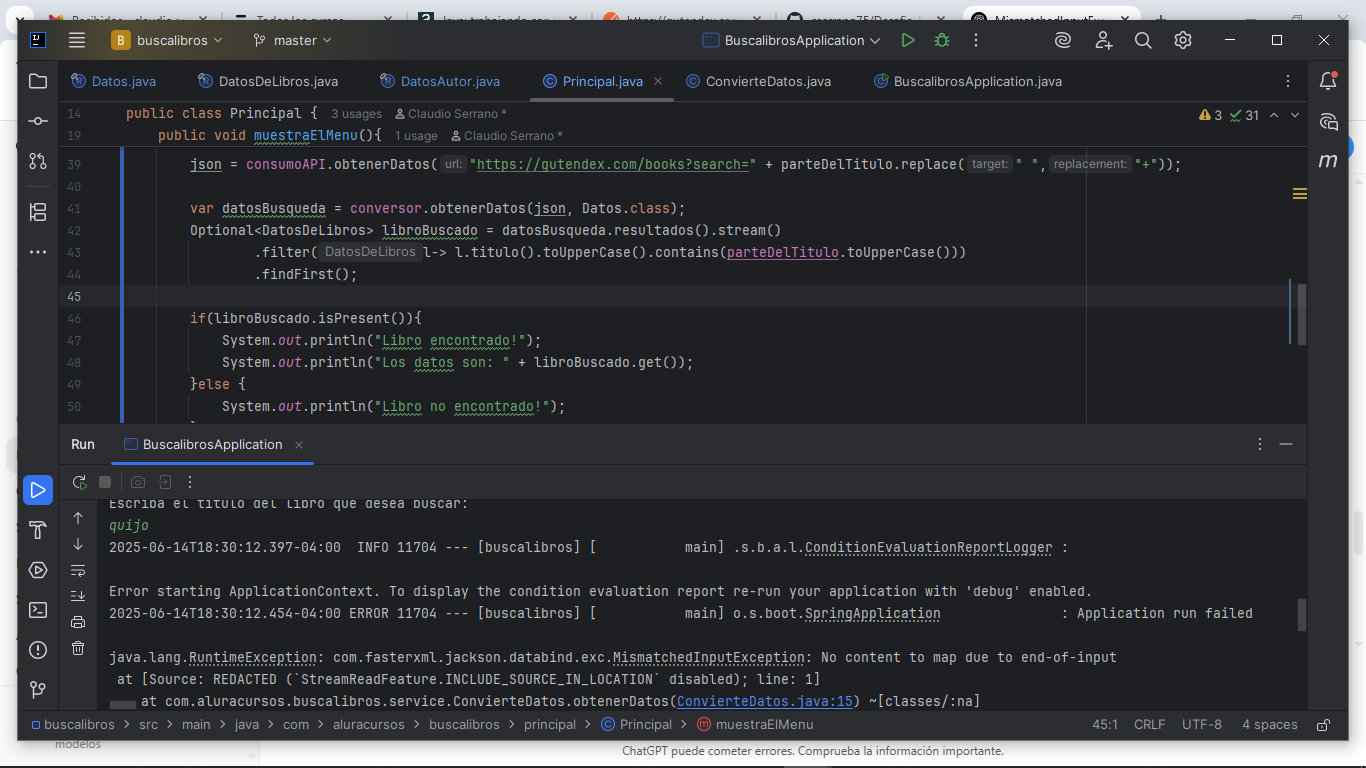
Task: Click the MismatchedInputException link
Action: (x=709, y=658)
